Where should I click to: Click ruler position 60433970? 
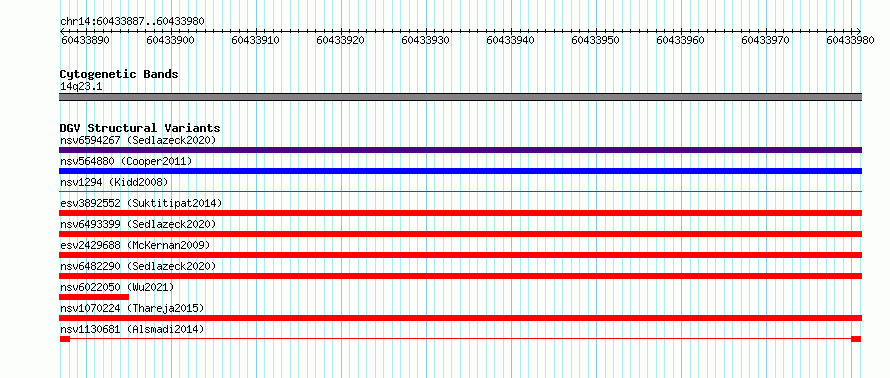point(766,40)
